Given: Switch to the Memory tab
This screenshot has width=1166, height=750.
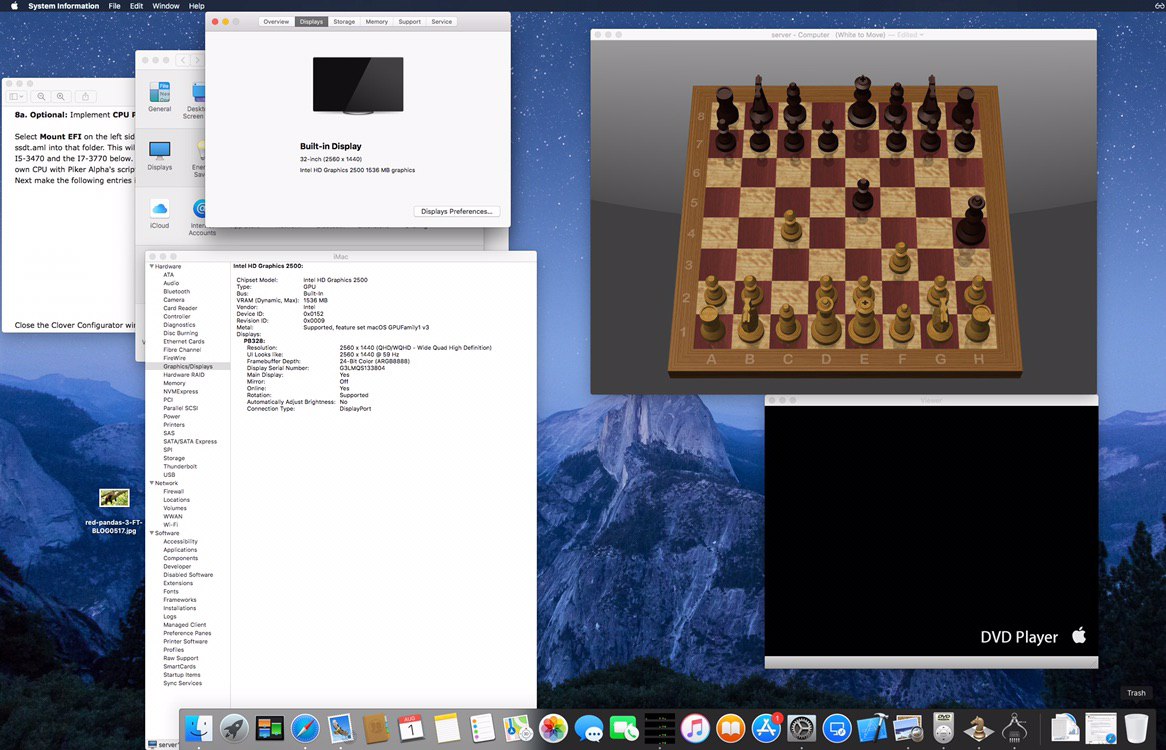Looking at the screenshot, I should (376, 22).
